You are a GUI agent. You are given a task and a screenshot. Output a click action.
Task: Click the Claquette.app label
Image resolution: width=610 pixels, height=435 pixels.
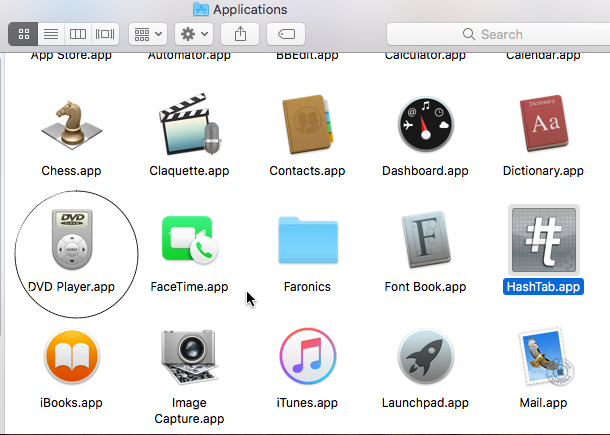(189, 170)
